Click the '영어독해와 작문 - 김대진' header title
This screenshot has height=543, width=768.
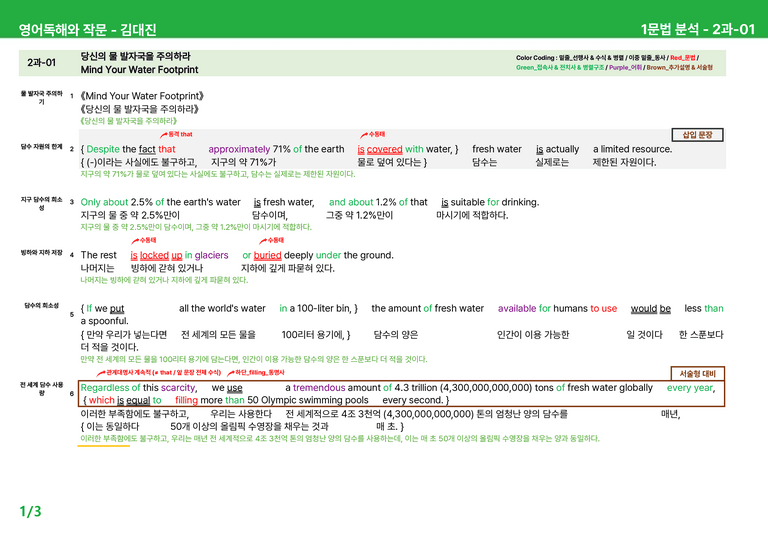click(x=88, y=30)
